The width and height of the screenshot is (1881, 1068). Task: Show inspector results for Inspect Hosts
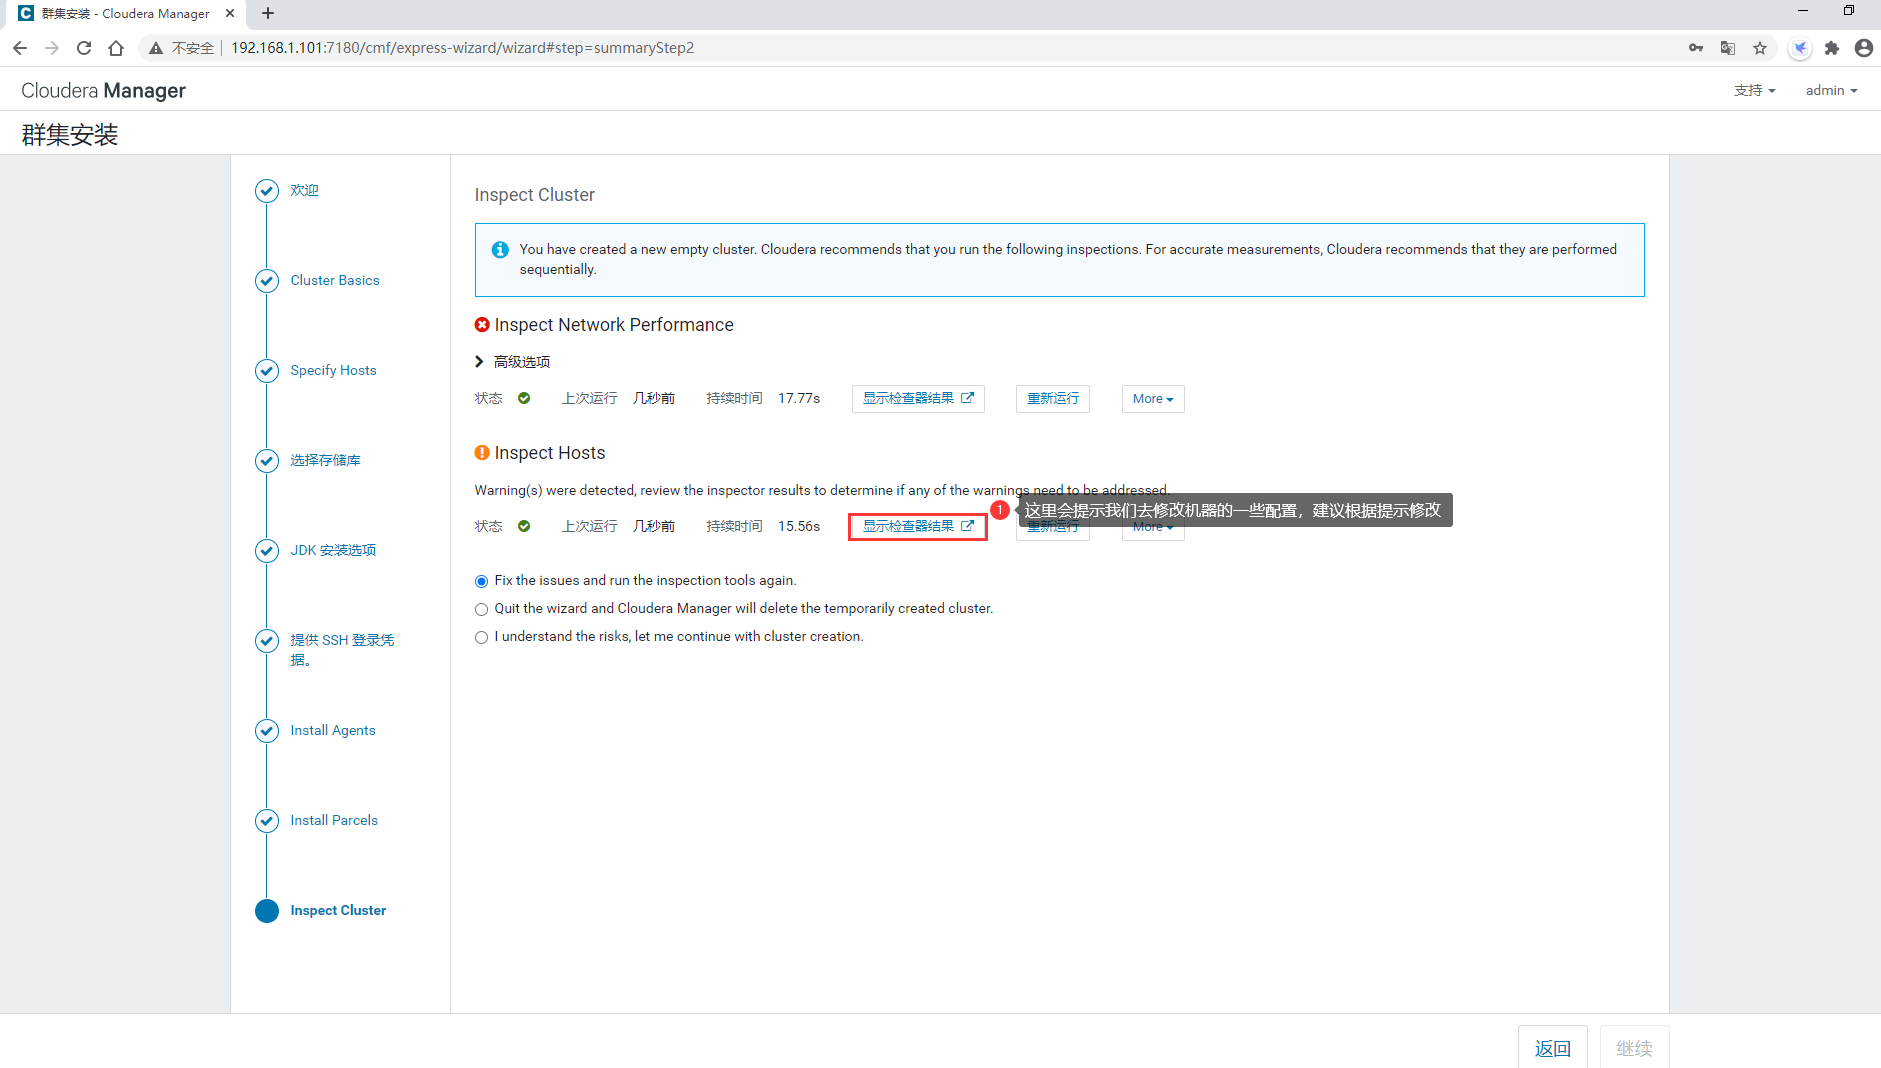[x=918, y=526]
